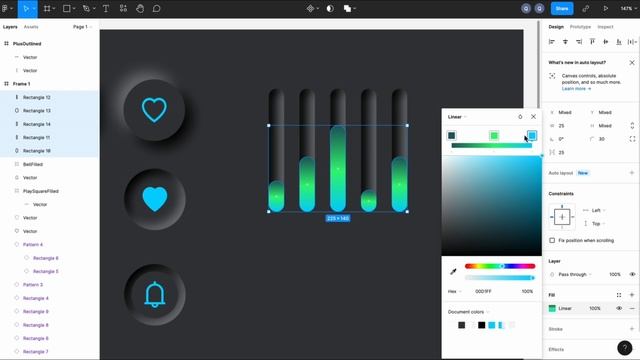Open the Resources tool
The image size is (640, 360).
point(123,9)
